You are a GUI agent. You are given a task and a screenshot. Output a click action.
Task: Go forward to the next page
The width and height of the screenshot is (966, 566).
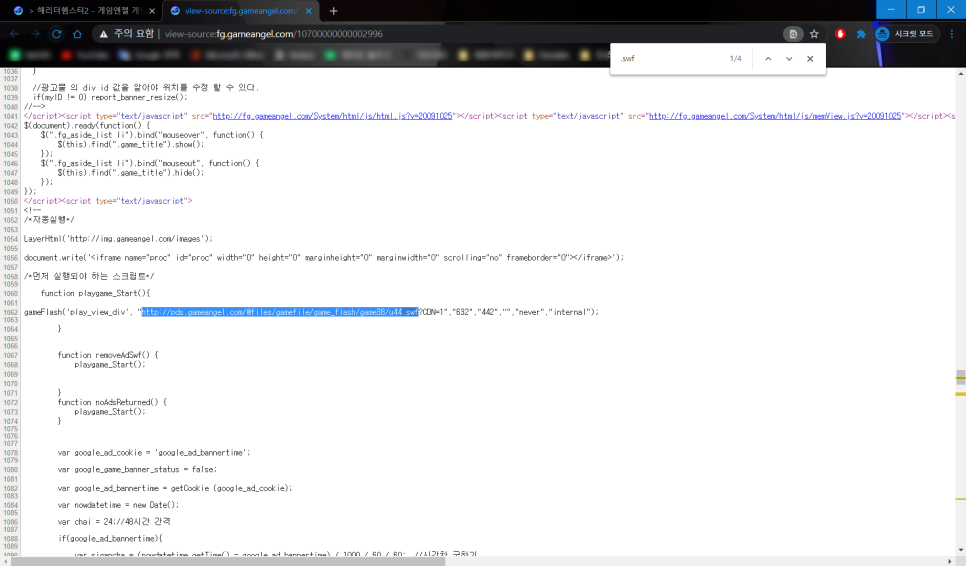(35, 34)
